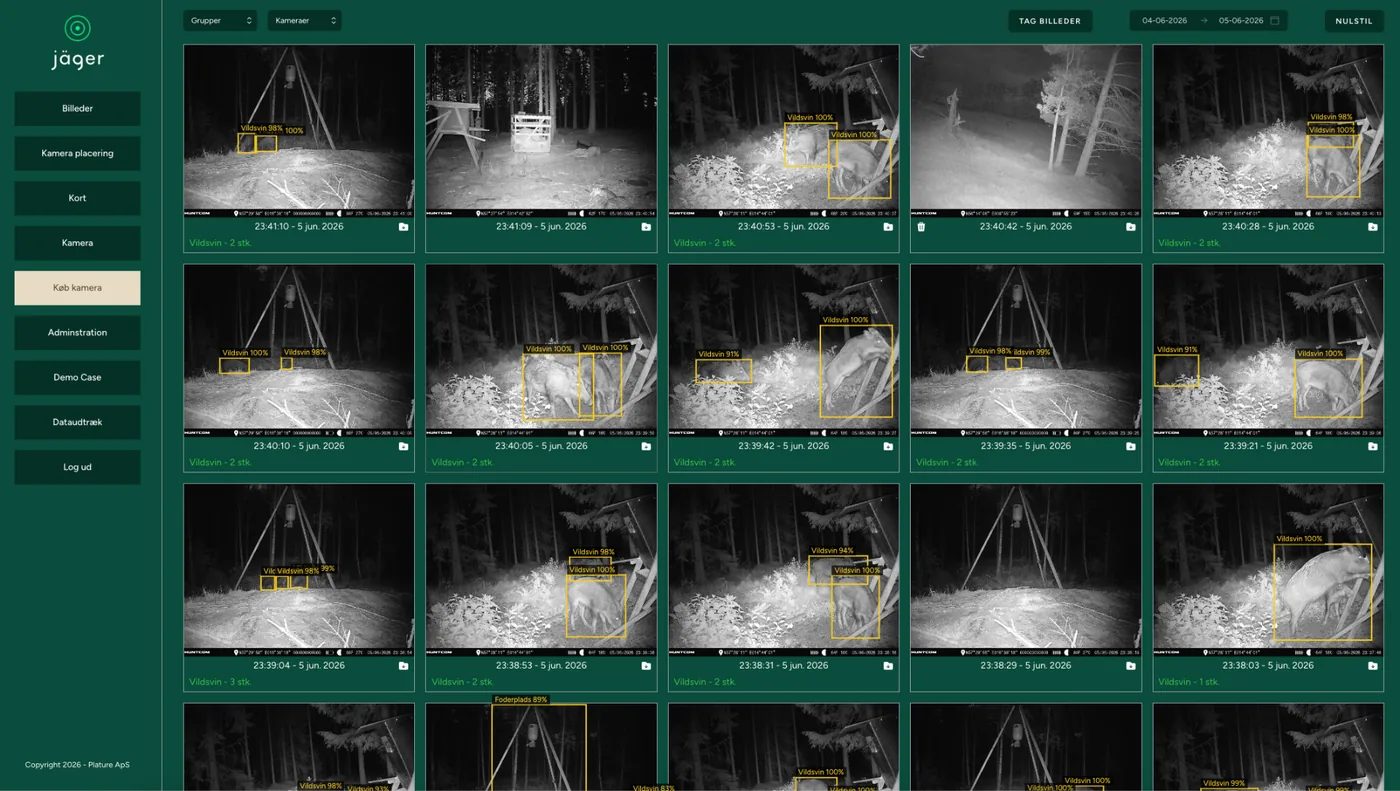Open the photo captured at 23:39:42
This screenshot has height=791, width=1400.
click(x=783, y=351)
